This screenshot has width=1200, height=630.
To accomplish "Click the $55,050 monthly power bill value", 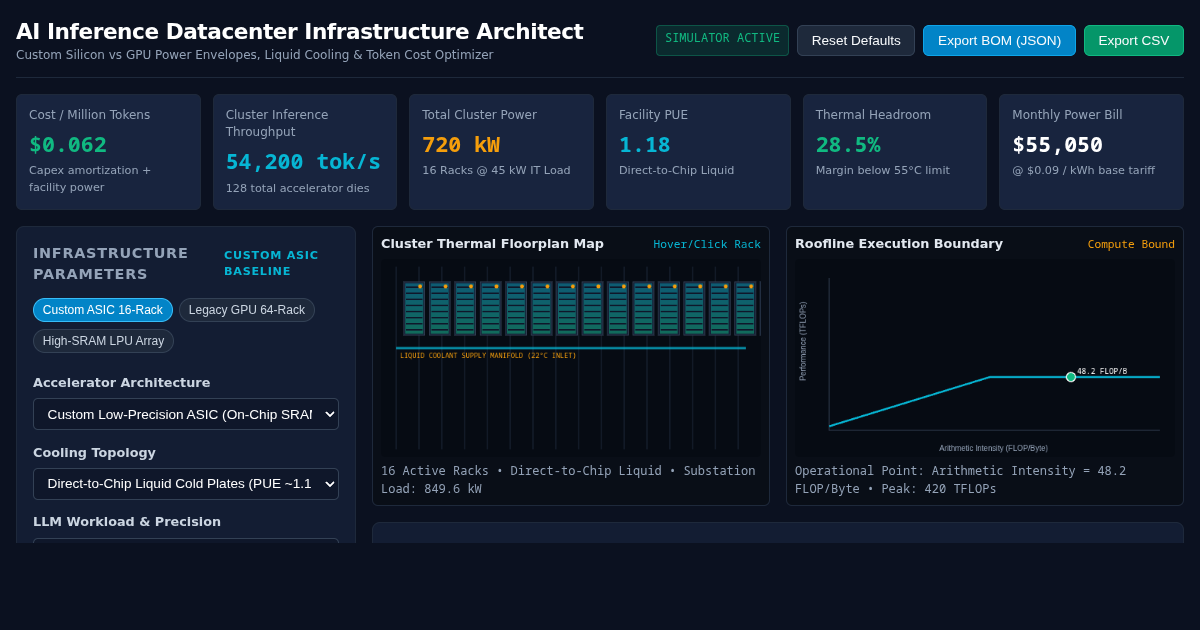I will [1058, 145].
